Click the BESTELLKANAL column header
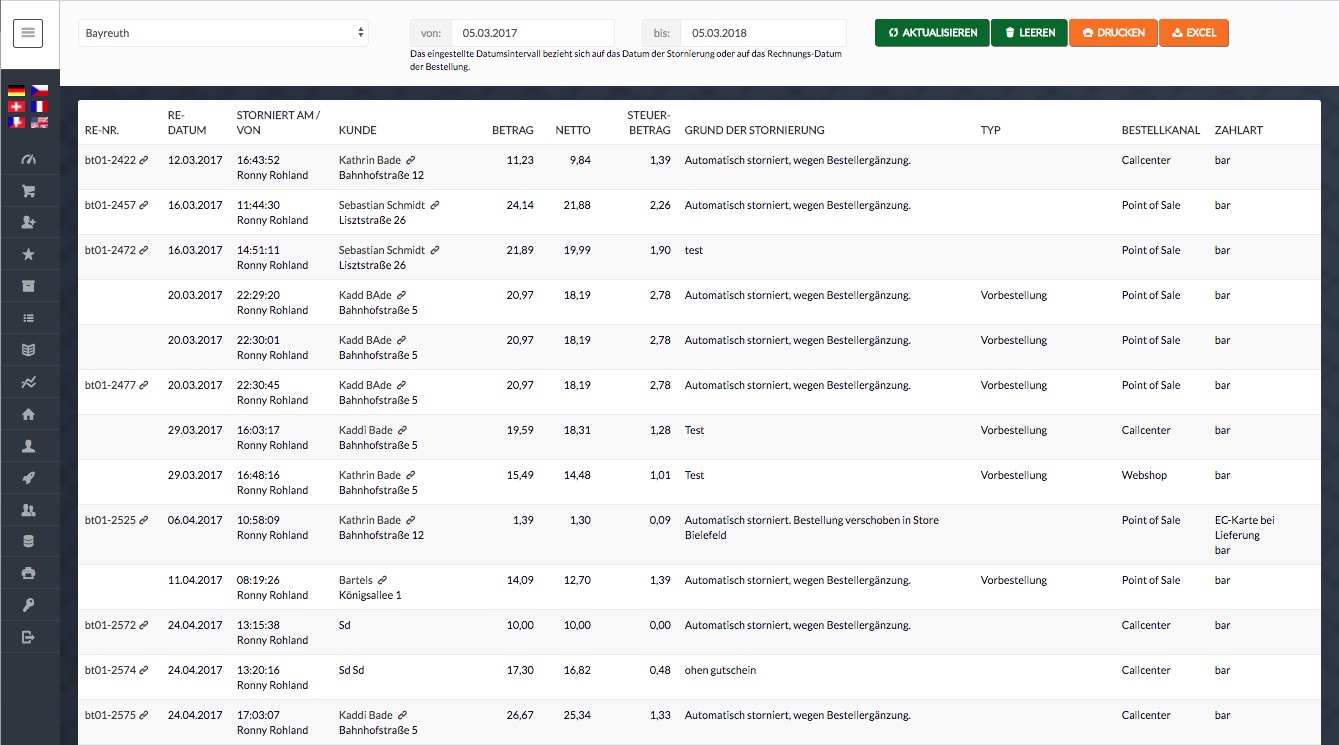 (x=1161, y=130)
